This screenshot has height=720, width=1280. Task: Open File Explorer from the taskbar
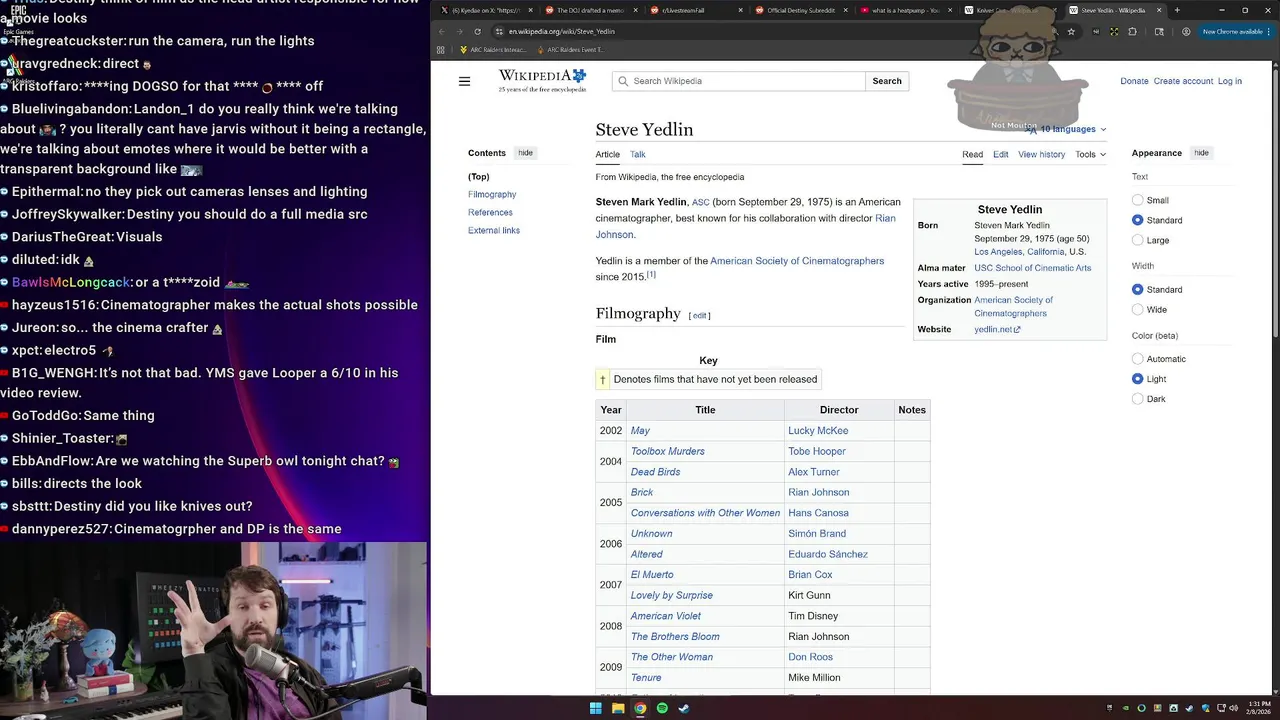point(618,708)
